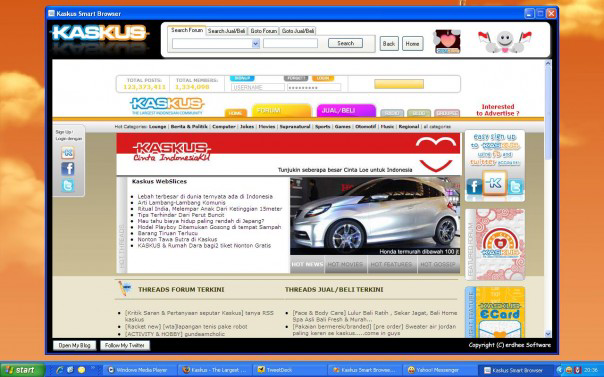Viewport: 604px width, 377px height.
Task: Click the page scrollbar down arrow
Action: (548, 334)
